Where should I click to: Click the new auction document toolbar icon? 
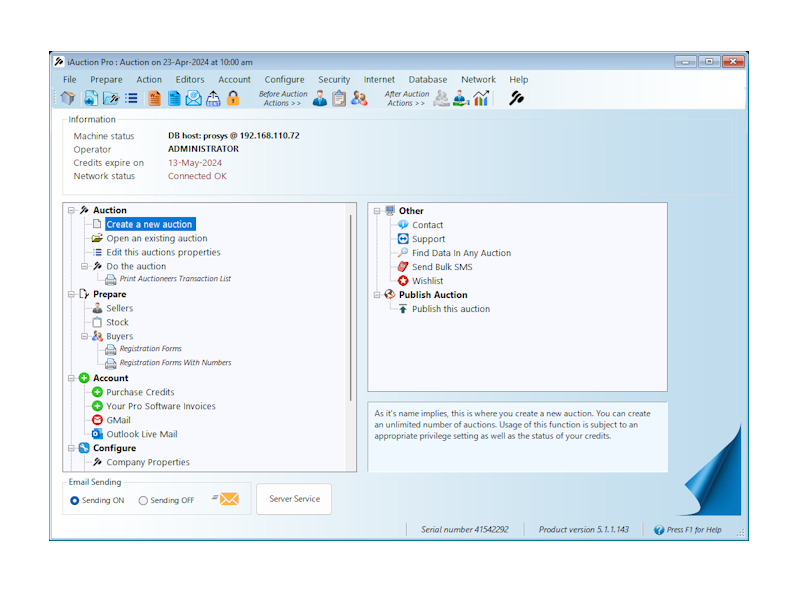point(91,98)
